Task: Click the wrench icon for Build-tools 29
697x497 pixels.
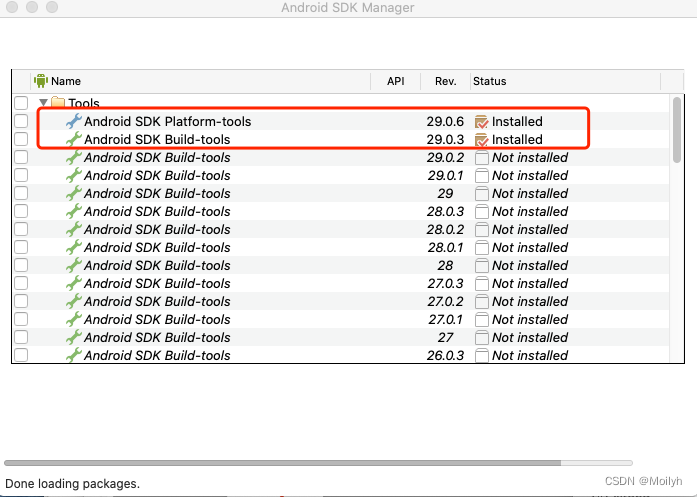Action: [74, 193]
